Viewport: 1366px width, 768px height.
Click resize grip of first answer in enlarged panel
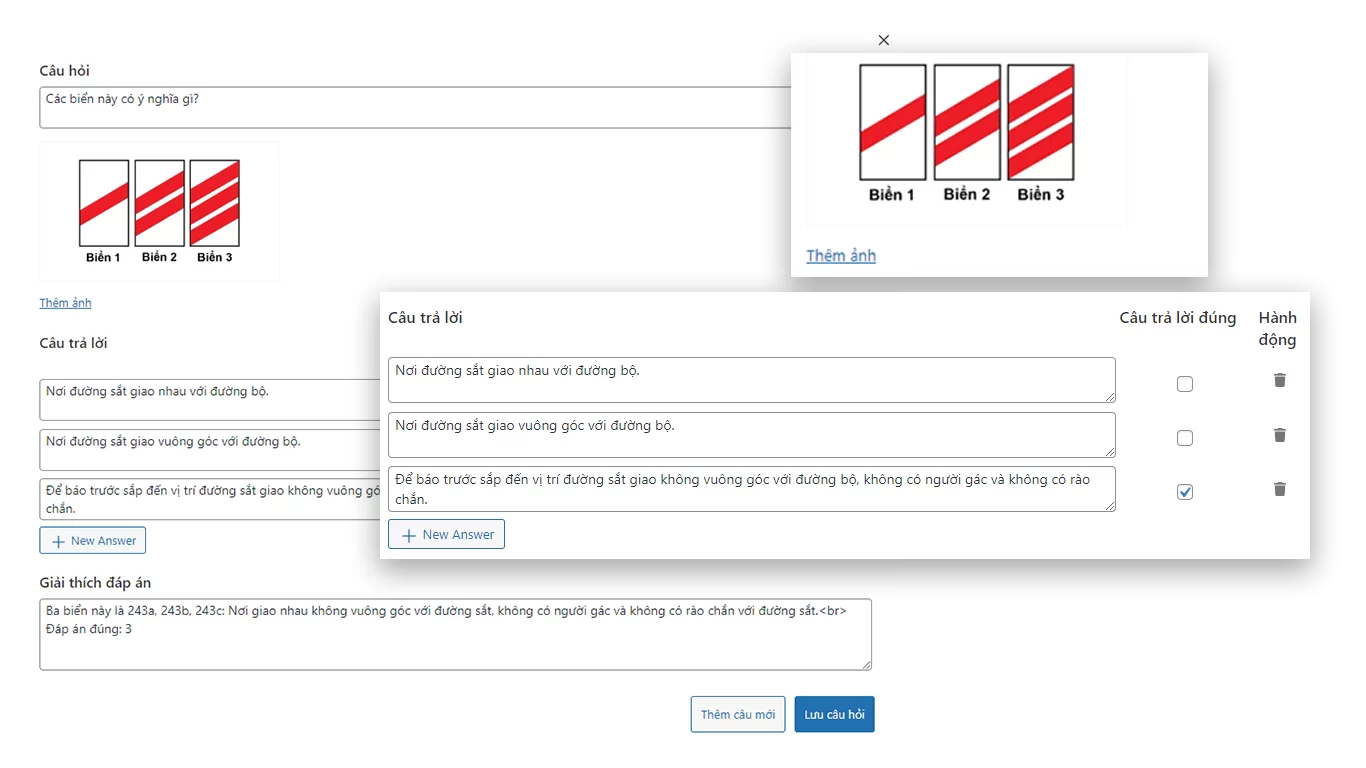coord(1110,397)
